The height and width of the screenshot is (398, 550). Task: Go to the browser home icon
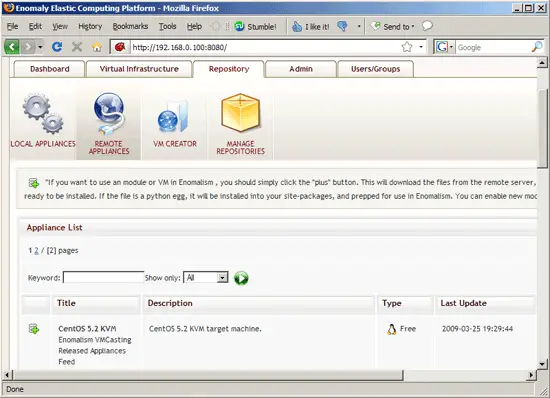click(97, 47)
